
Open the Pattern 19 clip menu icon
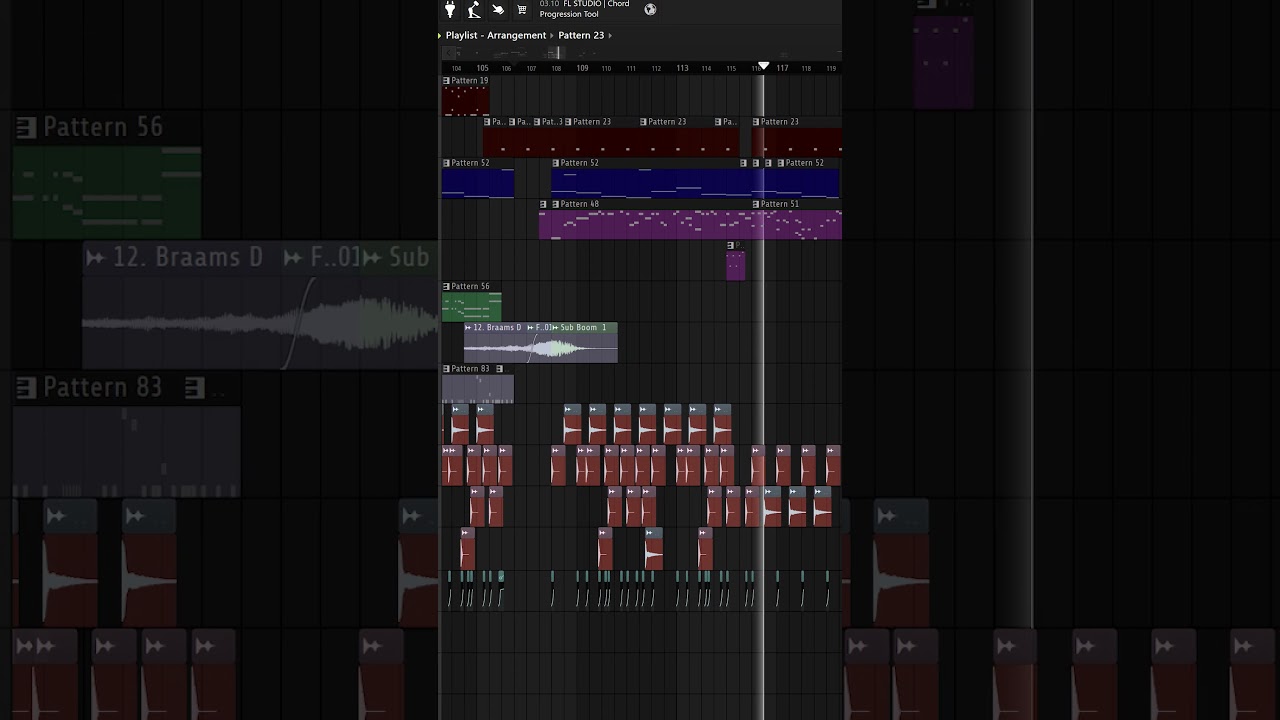pos(446,81)
